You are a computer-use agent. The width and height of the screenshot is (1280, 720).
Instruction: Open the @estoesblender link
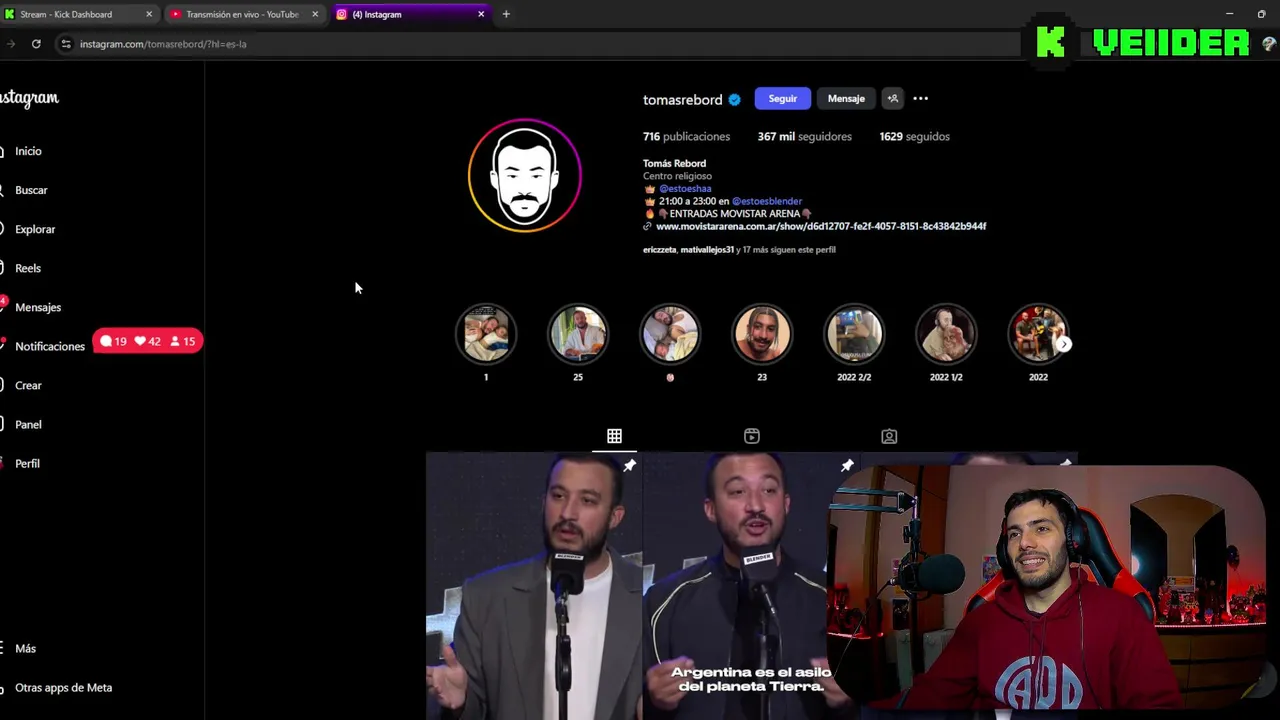click(x=767, y=201)
